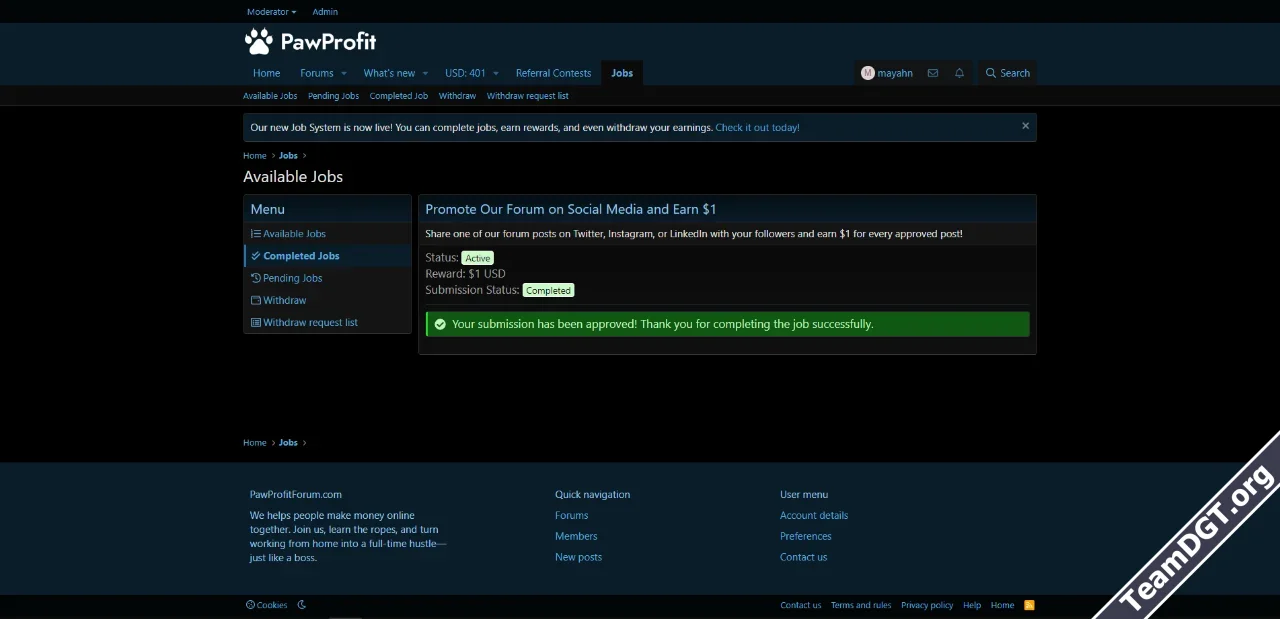Expand the Moderator dropdown menu
This screenshot has width=1280, height=619.
tap(271, 12)
